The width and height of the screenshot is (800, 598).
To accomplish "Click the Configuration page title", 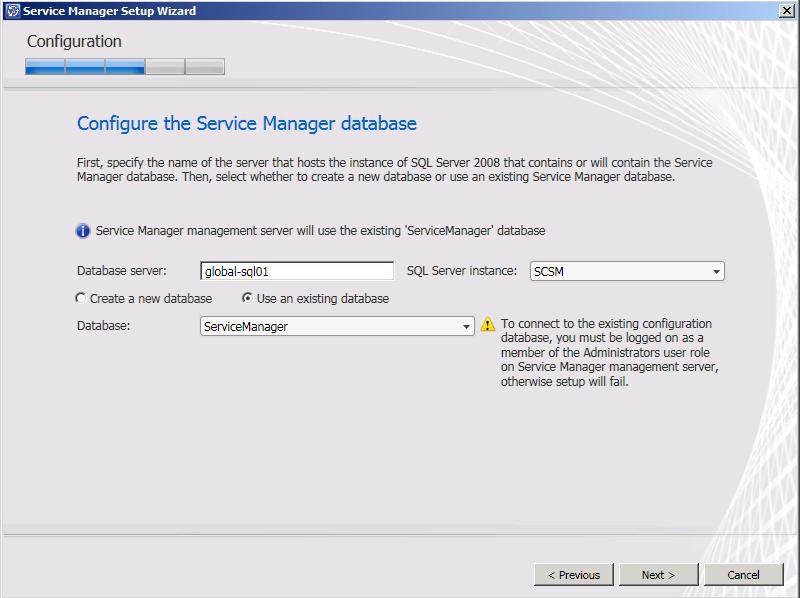I will coord(74,42).
